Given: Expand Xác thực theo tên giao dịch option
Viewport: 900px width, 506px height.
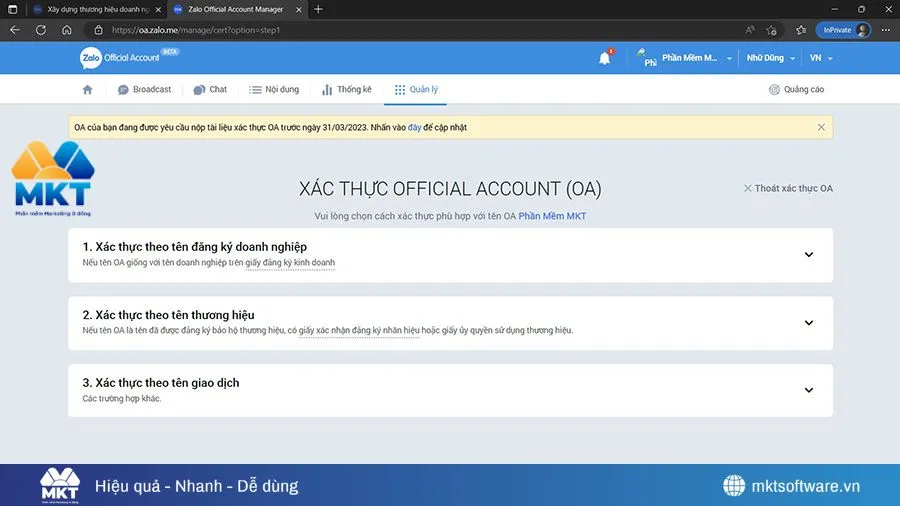Looking at the screenshot, I should [809, 390].
